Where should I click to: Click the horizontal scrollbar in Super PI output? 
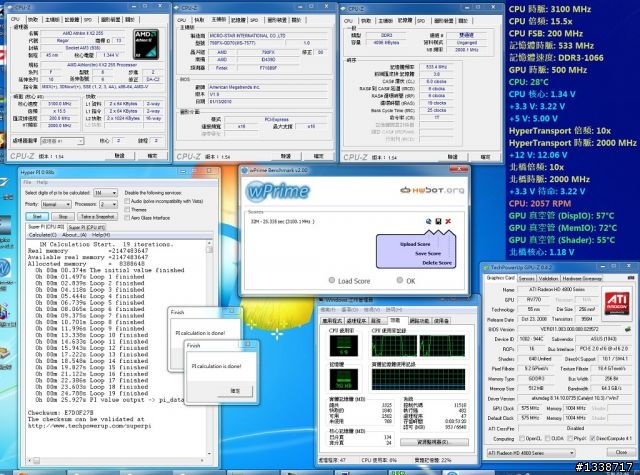click(x=116, y=461)
